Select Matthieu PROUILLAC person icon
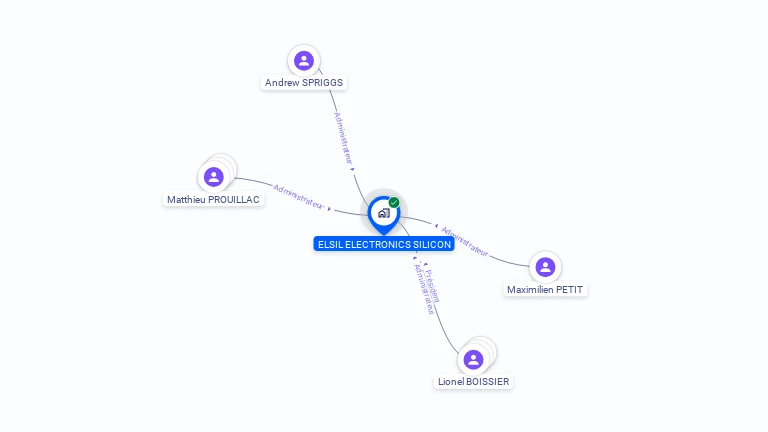The height and width of the screenshot is (432, 768). [x=214, y=177]
